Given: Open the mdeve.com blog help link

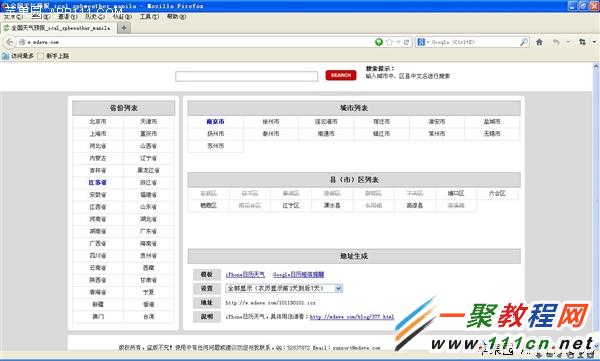Looking at the screenshot, I should [x=352, y=317].
